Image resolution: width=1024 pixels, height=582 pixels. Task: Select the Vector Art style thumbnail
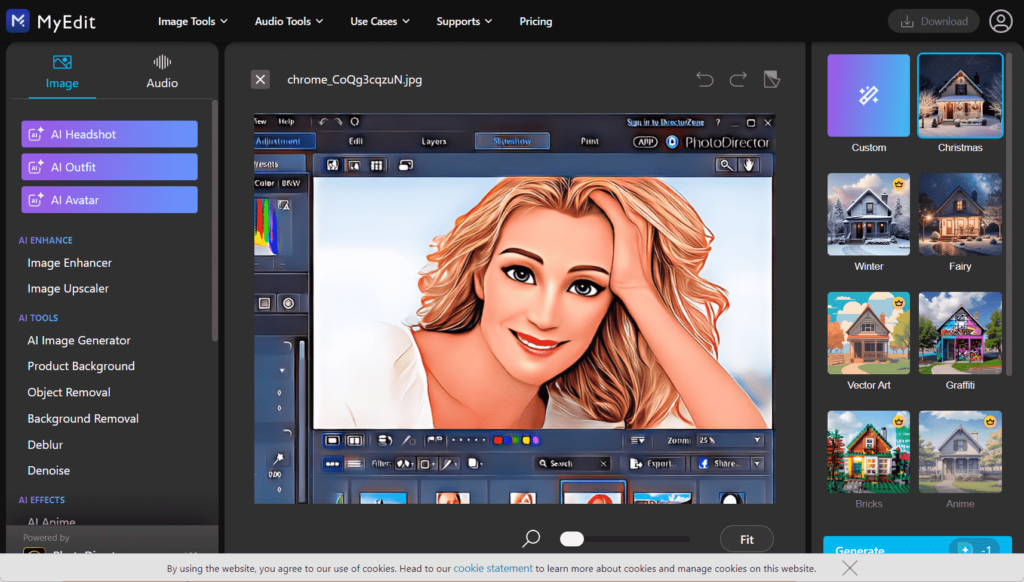tap(869, 333)
